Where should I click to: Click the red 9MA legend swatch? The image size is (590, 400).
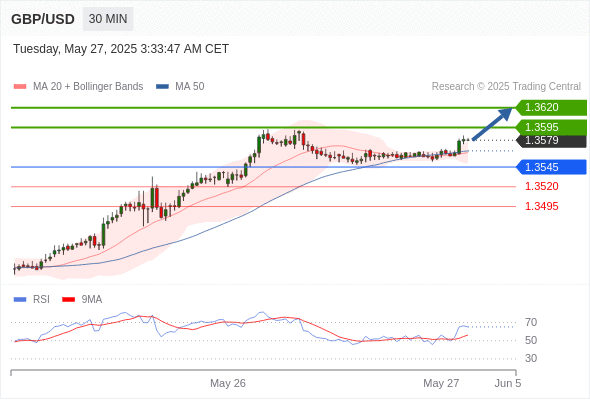click(68, 300)
